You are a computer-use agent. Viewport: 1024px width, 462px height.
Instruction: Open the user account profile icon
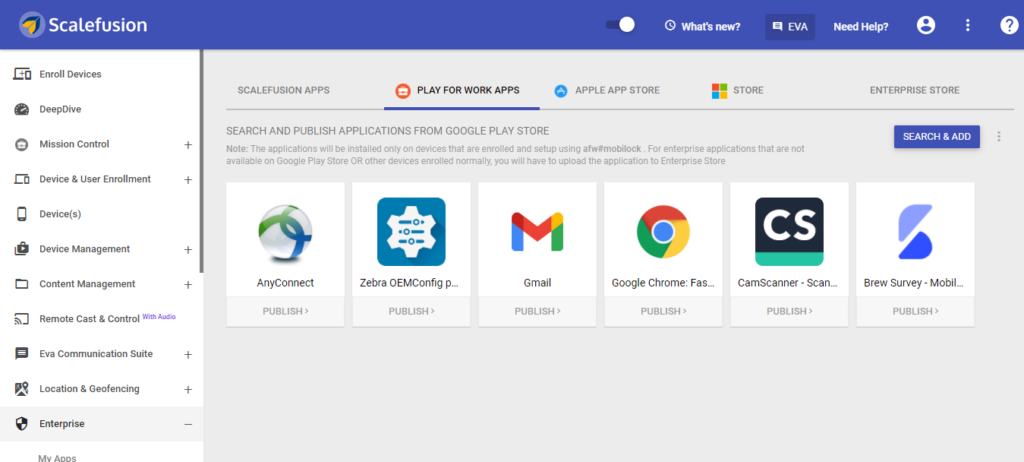point(925,25)
